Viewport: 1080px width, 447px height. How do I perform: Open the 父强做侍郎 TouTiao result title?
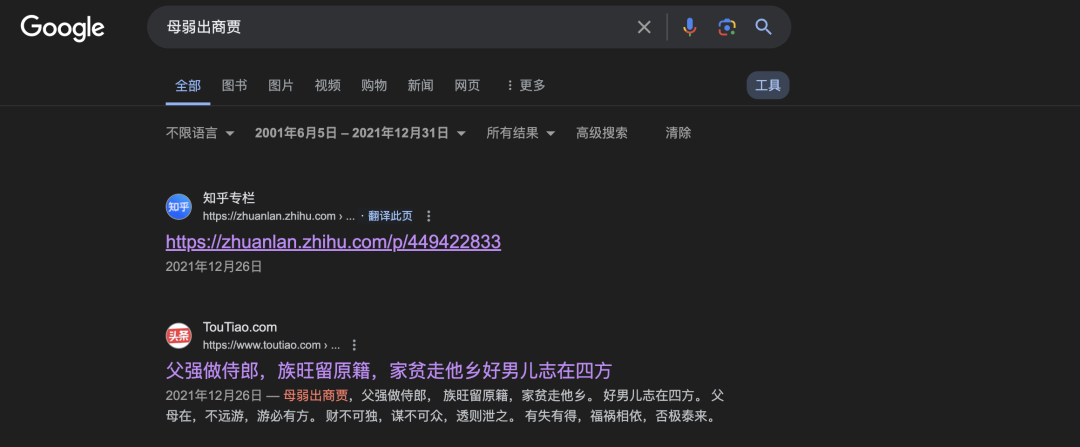tap(389, 371)
